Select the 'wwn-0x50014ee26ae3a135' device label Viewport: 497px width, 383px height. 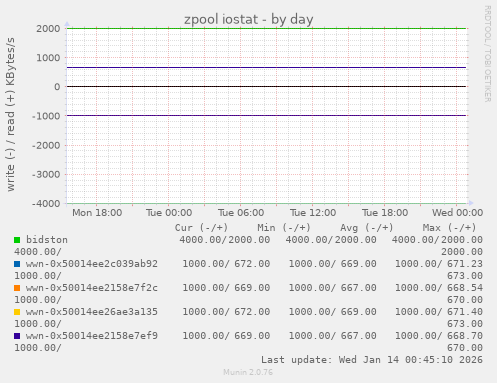point(92,312)
